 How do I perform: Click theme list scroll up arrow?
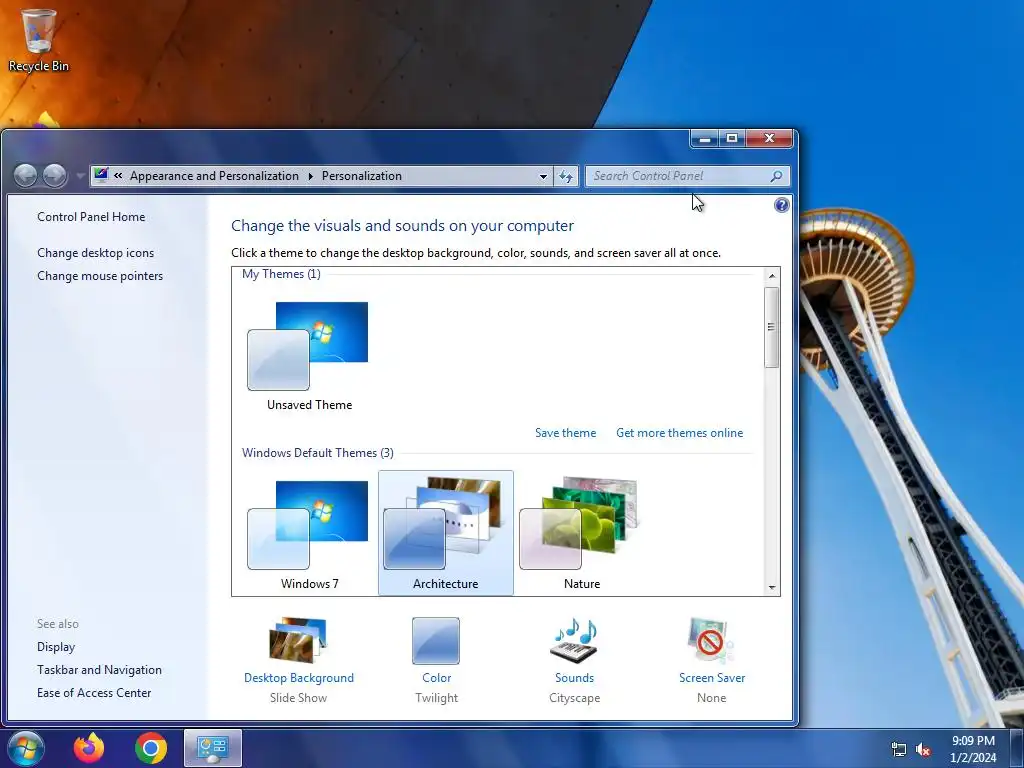coord(772,276)
